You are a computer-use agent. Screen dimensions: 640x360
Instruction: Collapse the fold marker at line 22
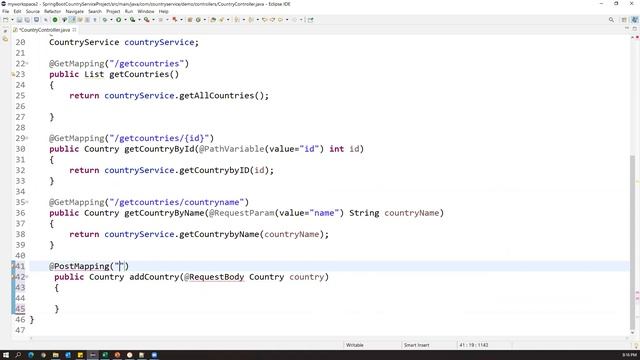27,64
